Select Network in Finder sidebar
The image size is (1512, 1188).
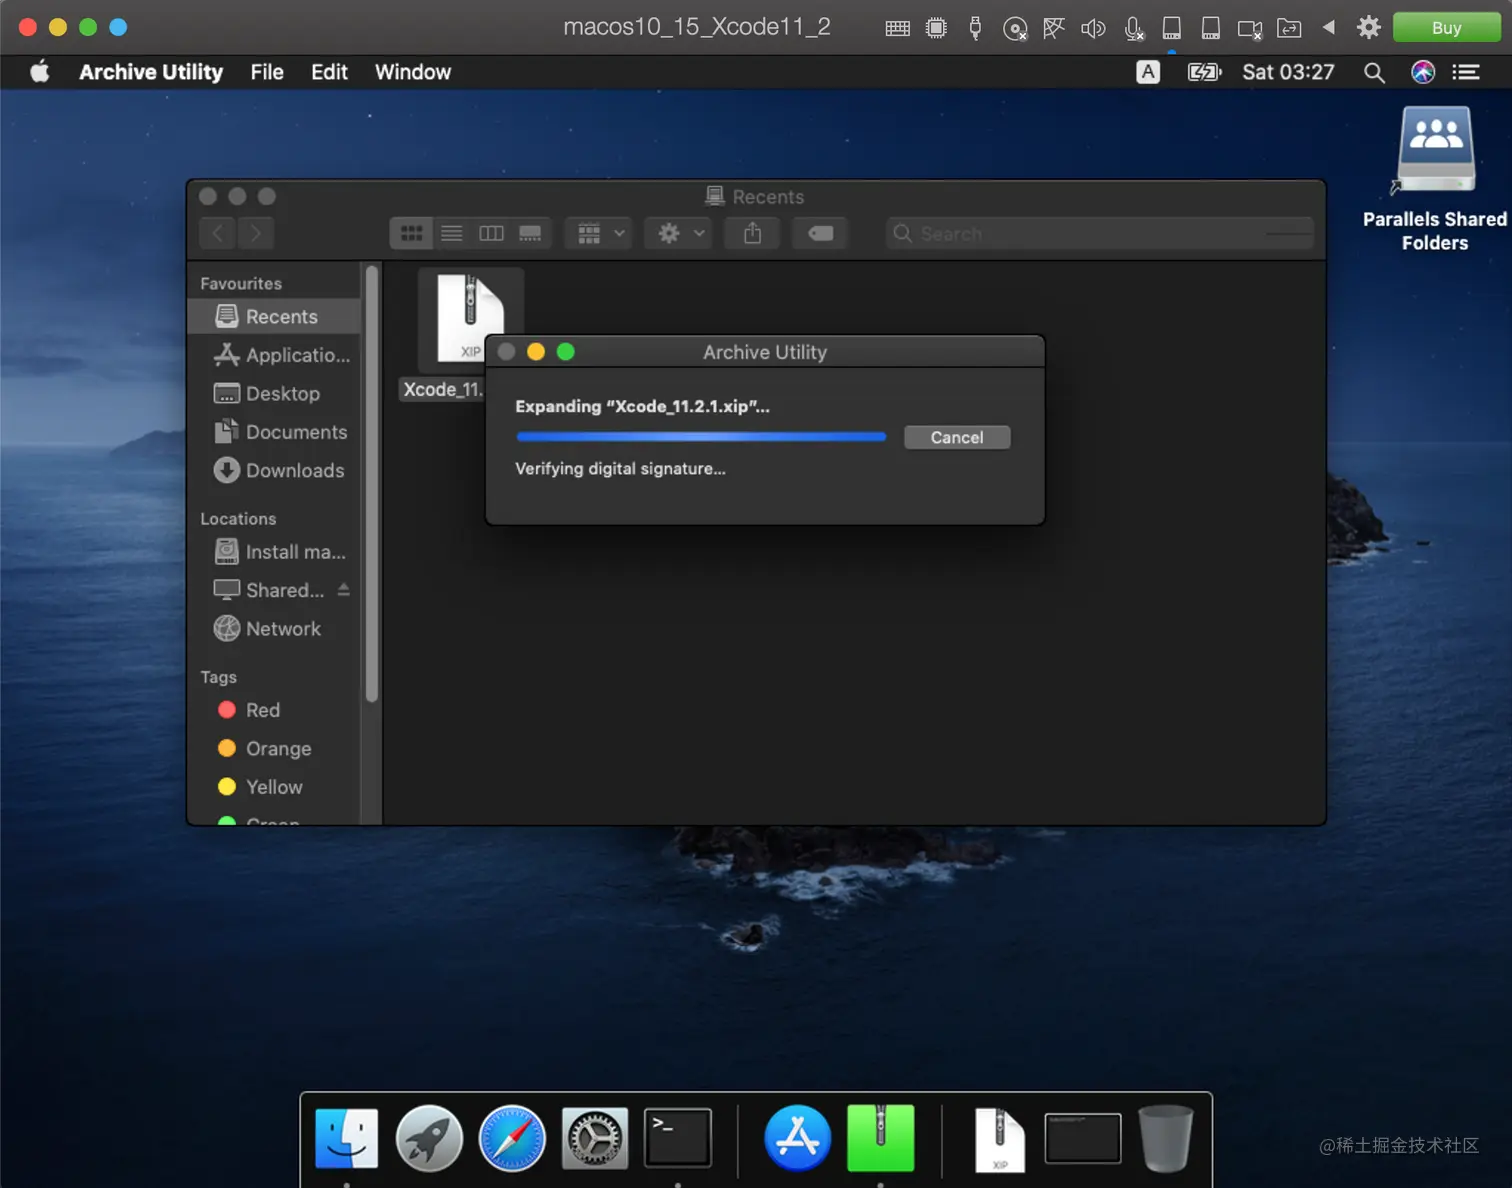tap(274, 629)
